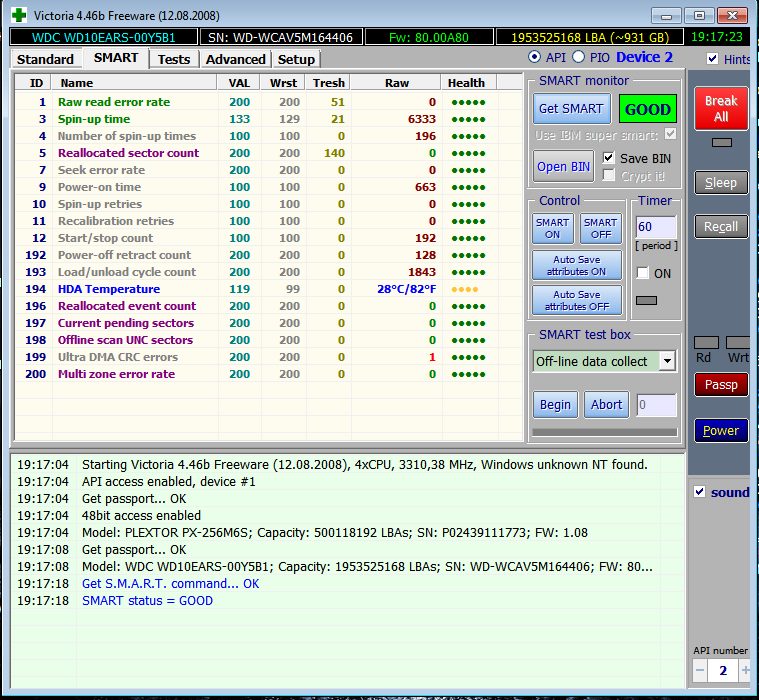Toggle the sound checkbox
Image resolution: width=759 pixels, height=700 pixels.
pyautogui.click(x=699, y=492)
